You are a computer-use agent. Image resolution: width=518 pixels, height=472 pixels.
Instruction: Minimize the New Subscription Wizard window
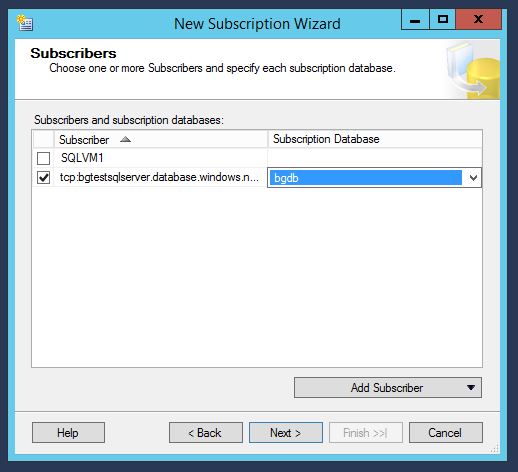click(415, 20)
